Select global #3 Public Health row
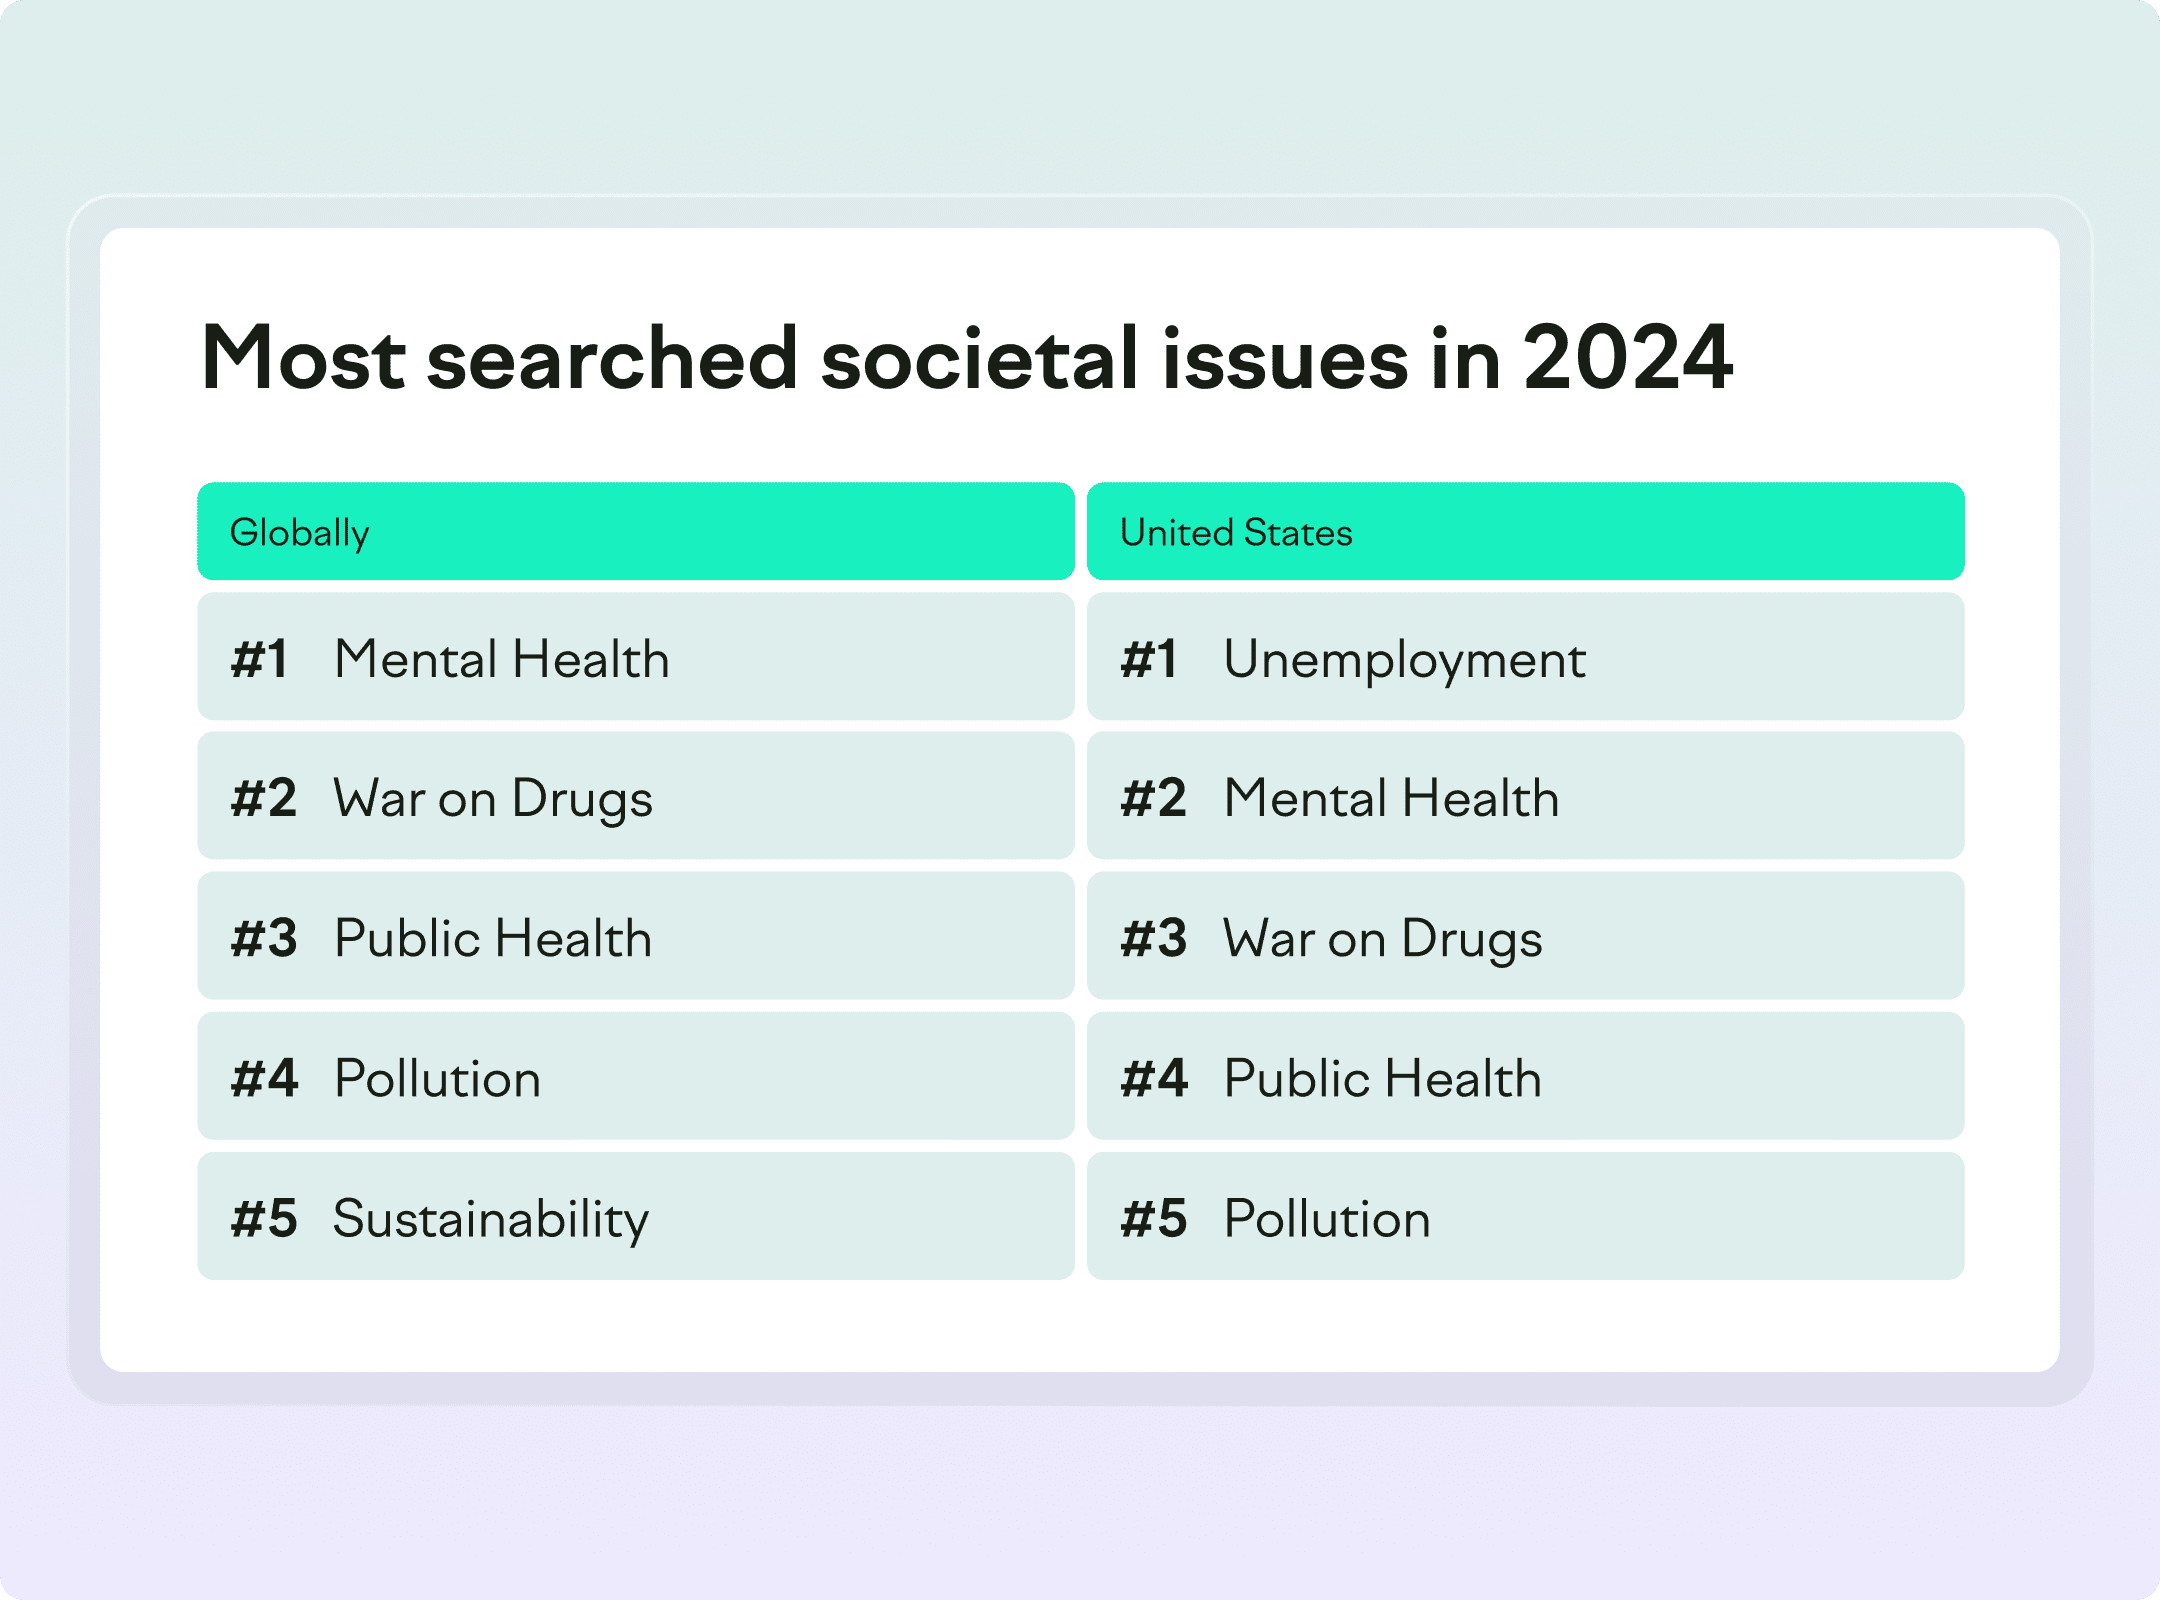This screenshot has width=2160, height=1600. (x=636, y=936)
